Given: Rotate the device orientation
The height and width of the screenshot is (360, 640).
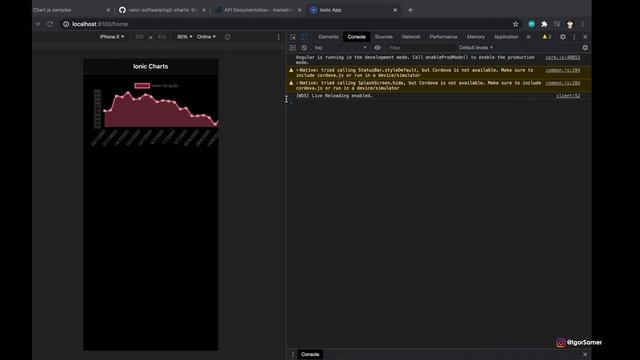Looking at the screenshot, I should coord(228,37).
